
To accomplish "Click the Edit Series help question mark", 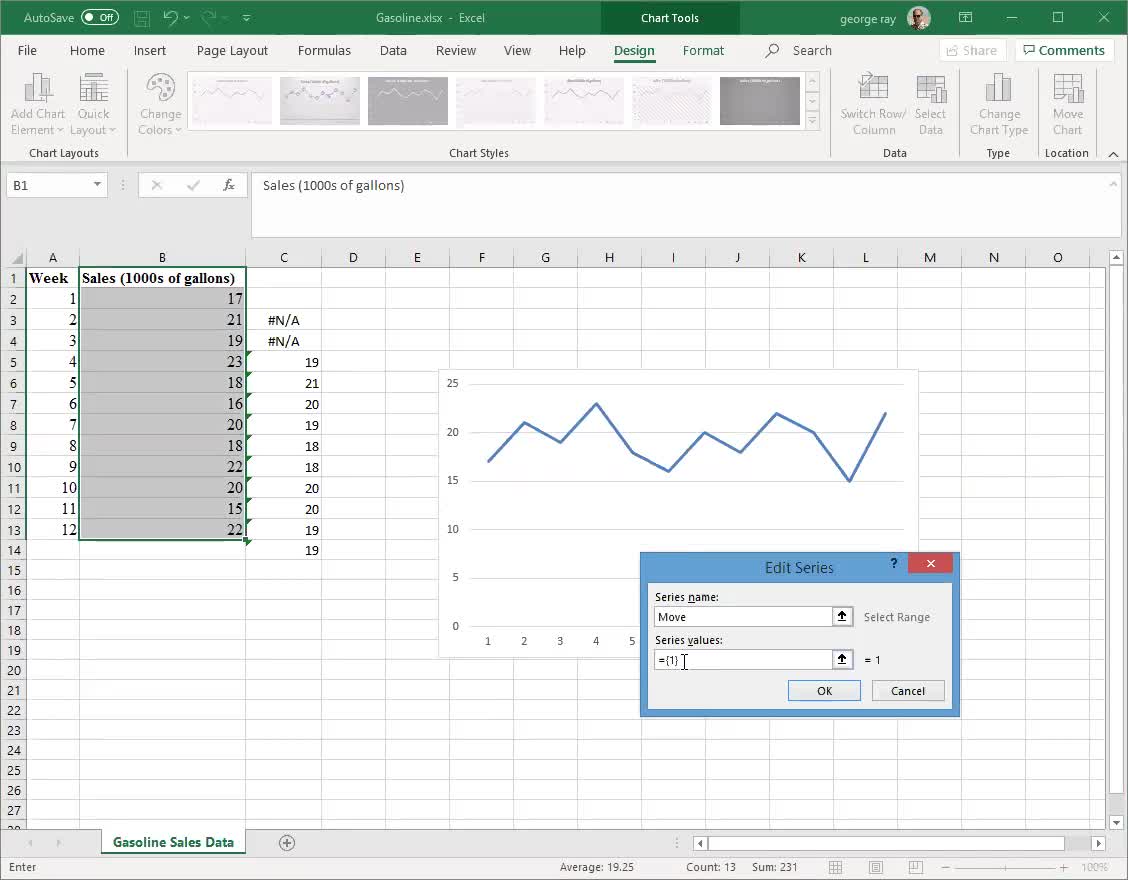I will point(893,563).
